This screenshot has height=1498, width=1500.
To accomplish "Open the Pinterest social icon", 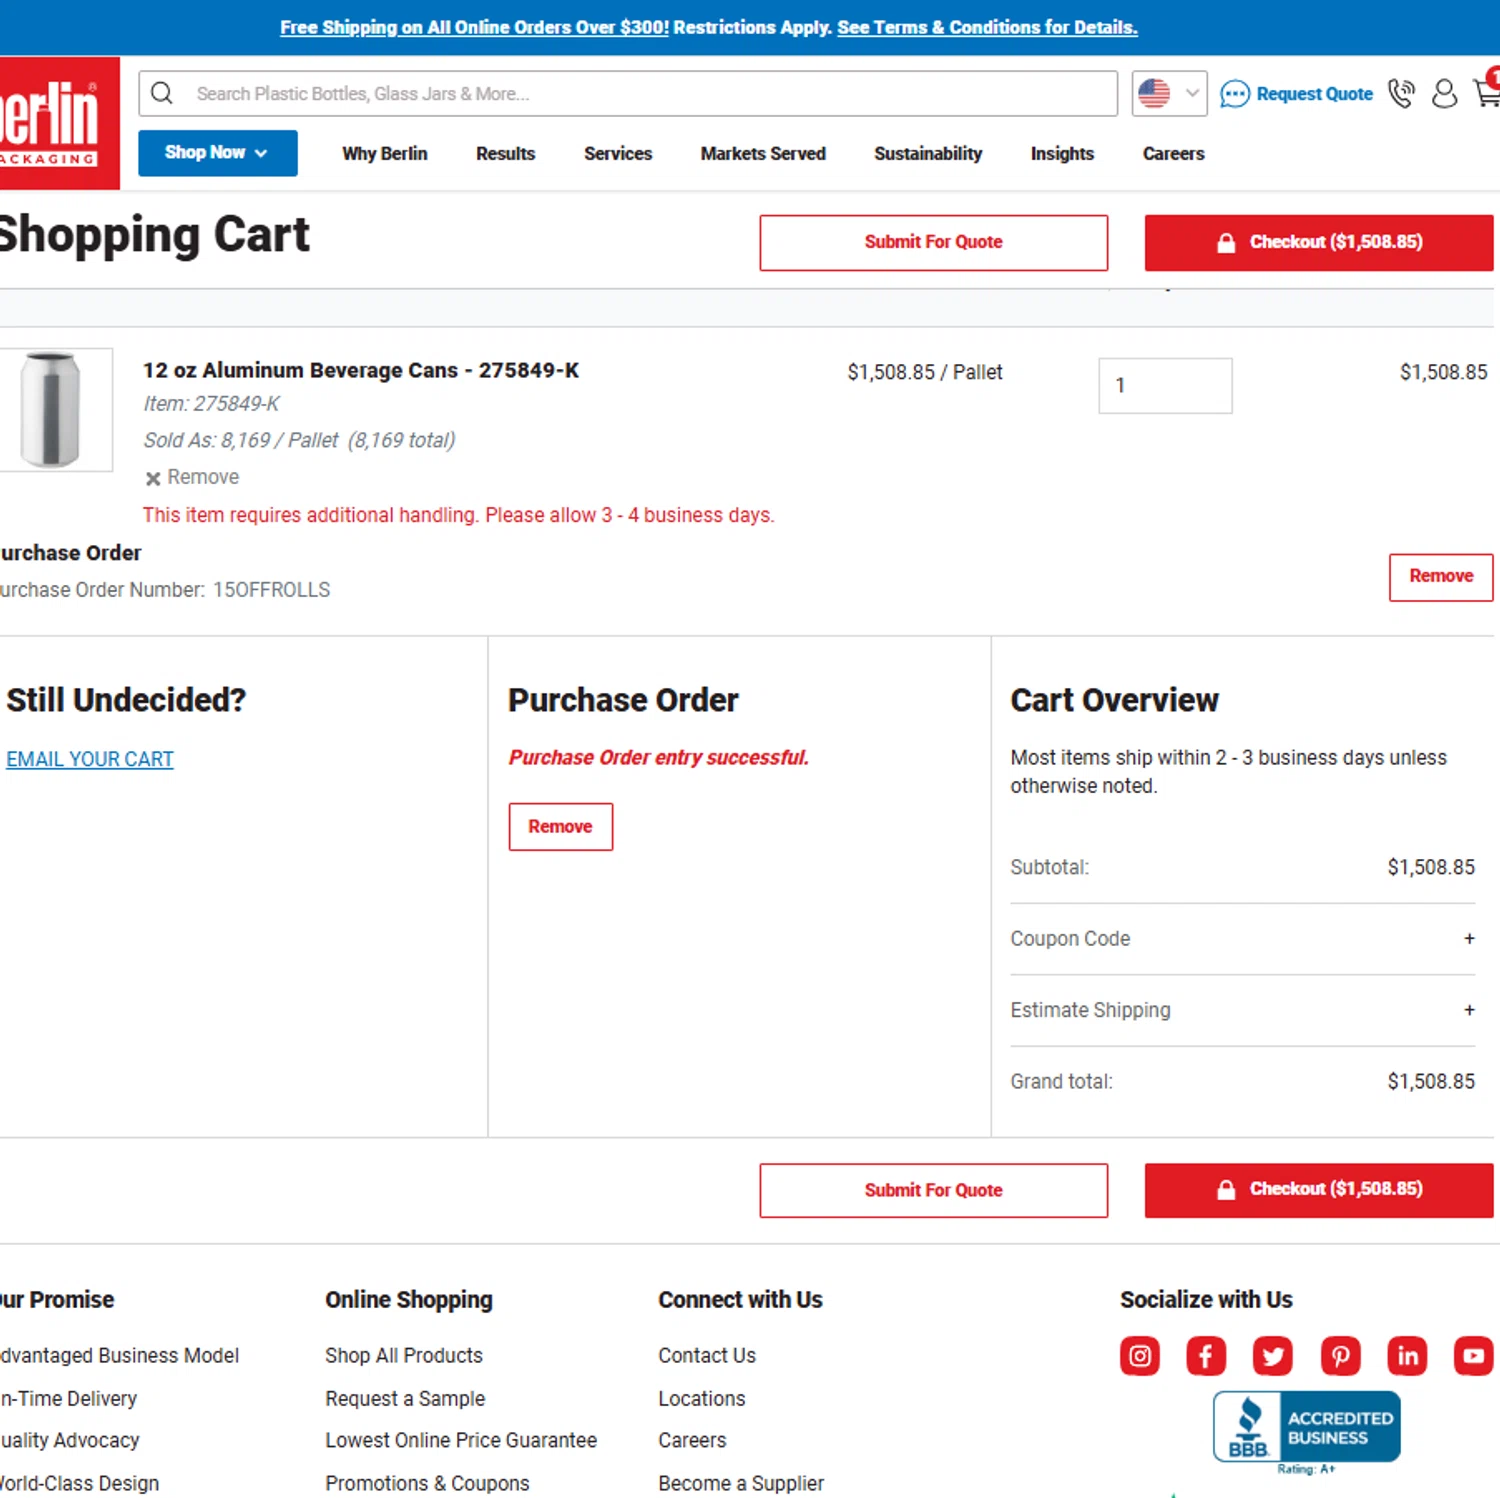I will 1341,1356.
